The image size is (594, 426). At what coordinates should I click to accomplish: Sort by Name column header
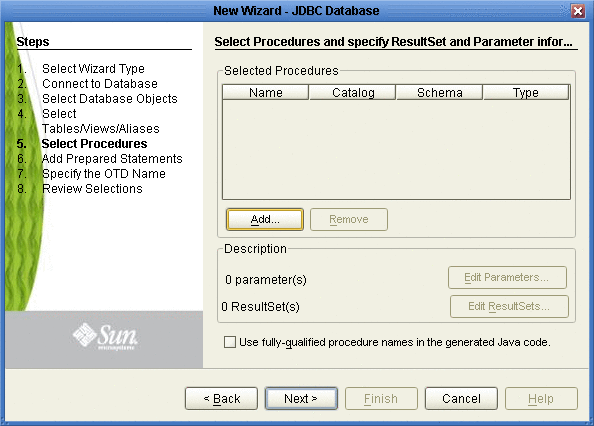tap(266, 93)
